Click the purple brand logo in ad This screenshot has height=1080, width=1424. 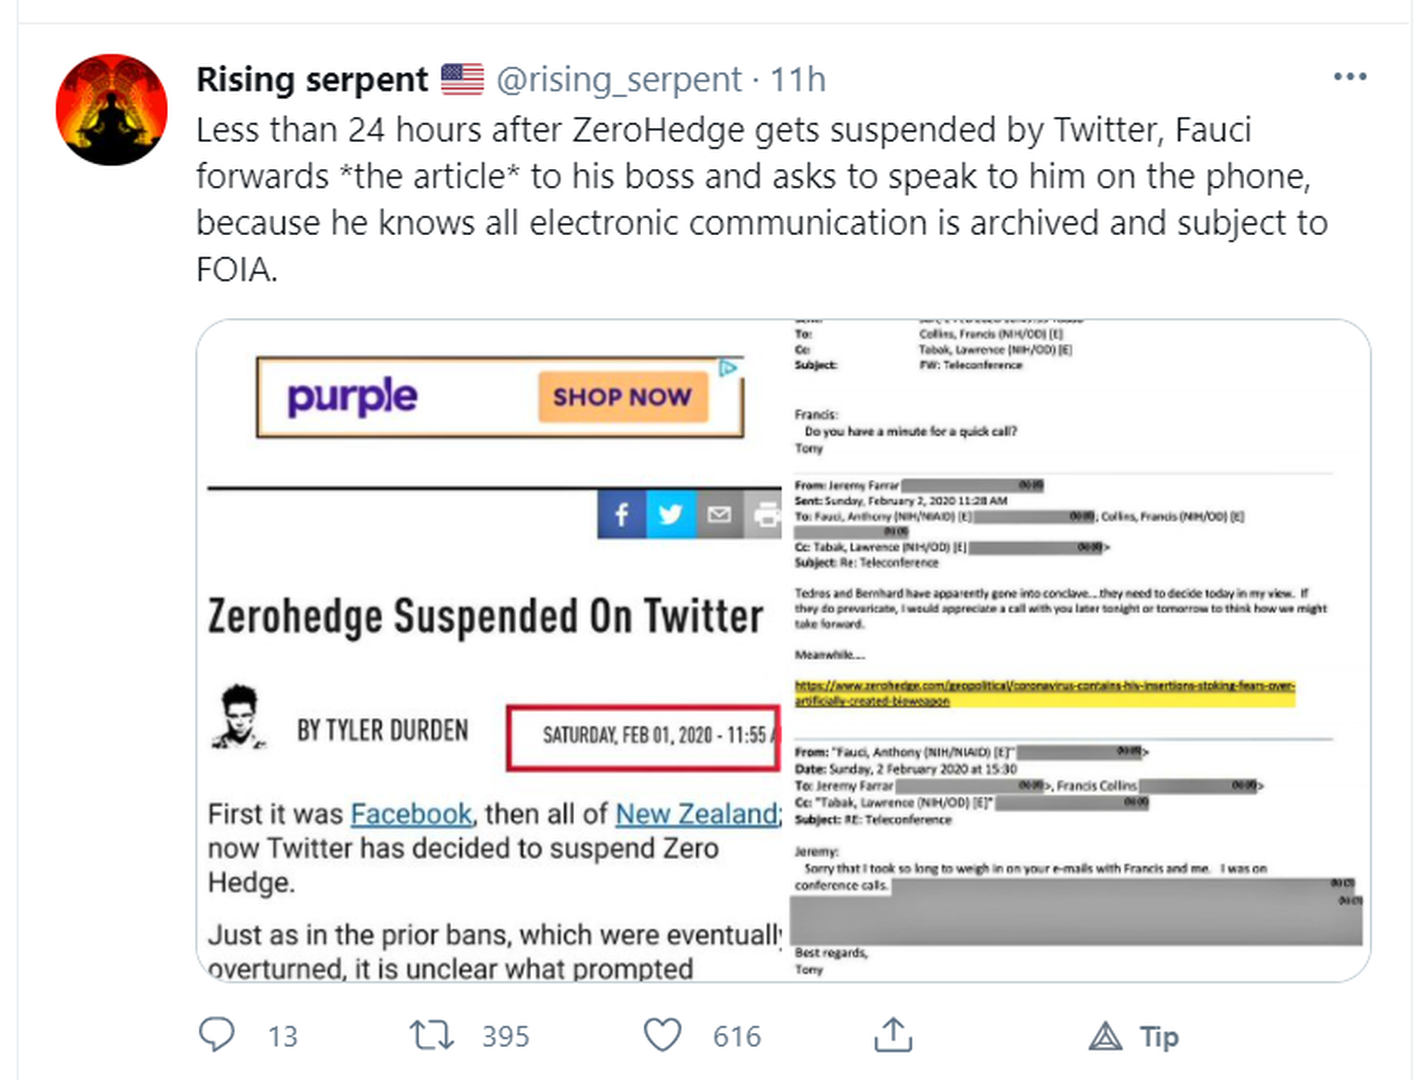(352, 397)
